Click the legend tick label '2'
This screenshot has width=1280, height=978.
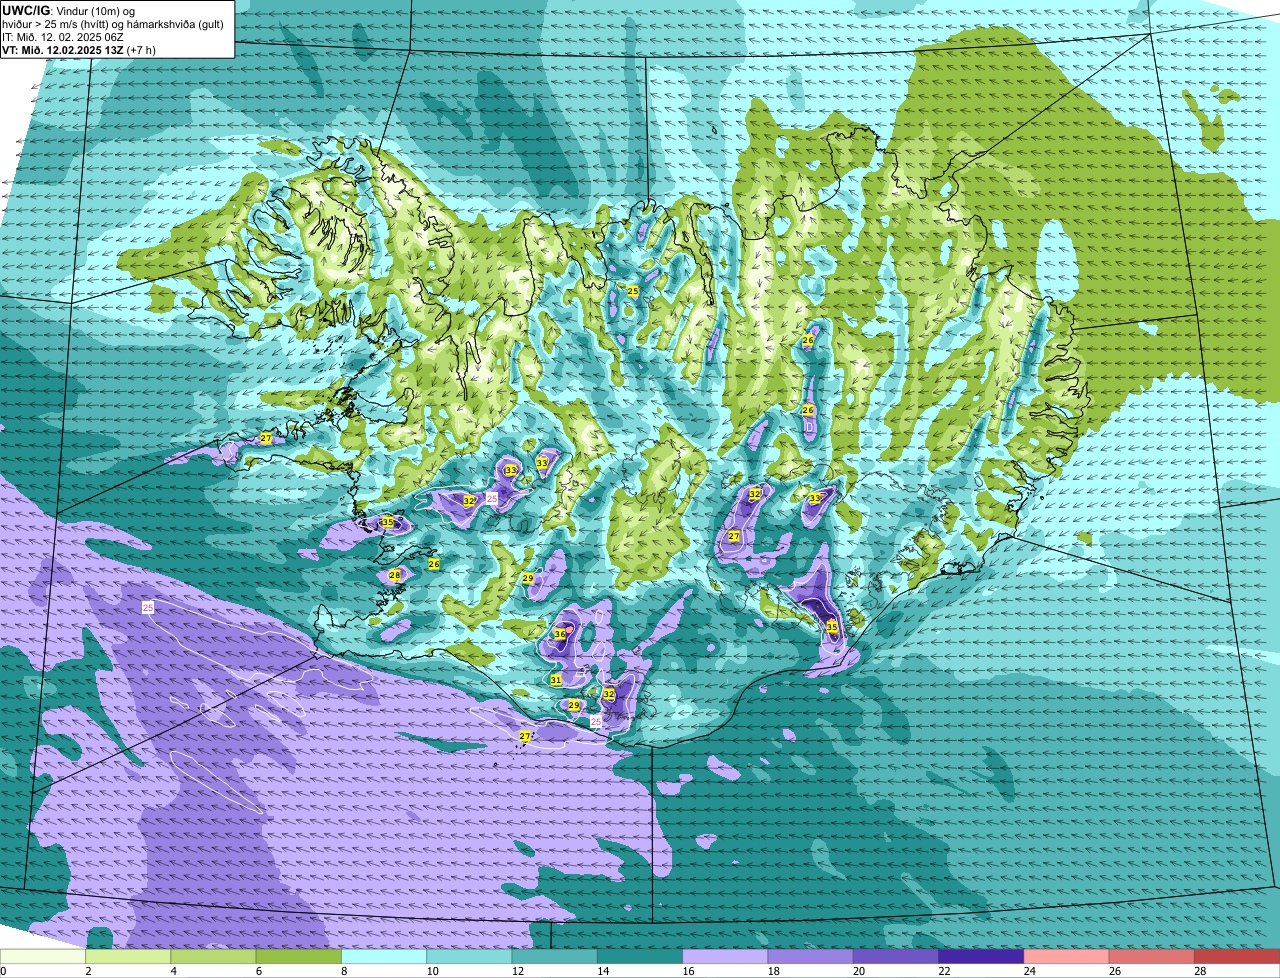88,971
